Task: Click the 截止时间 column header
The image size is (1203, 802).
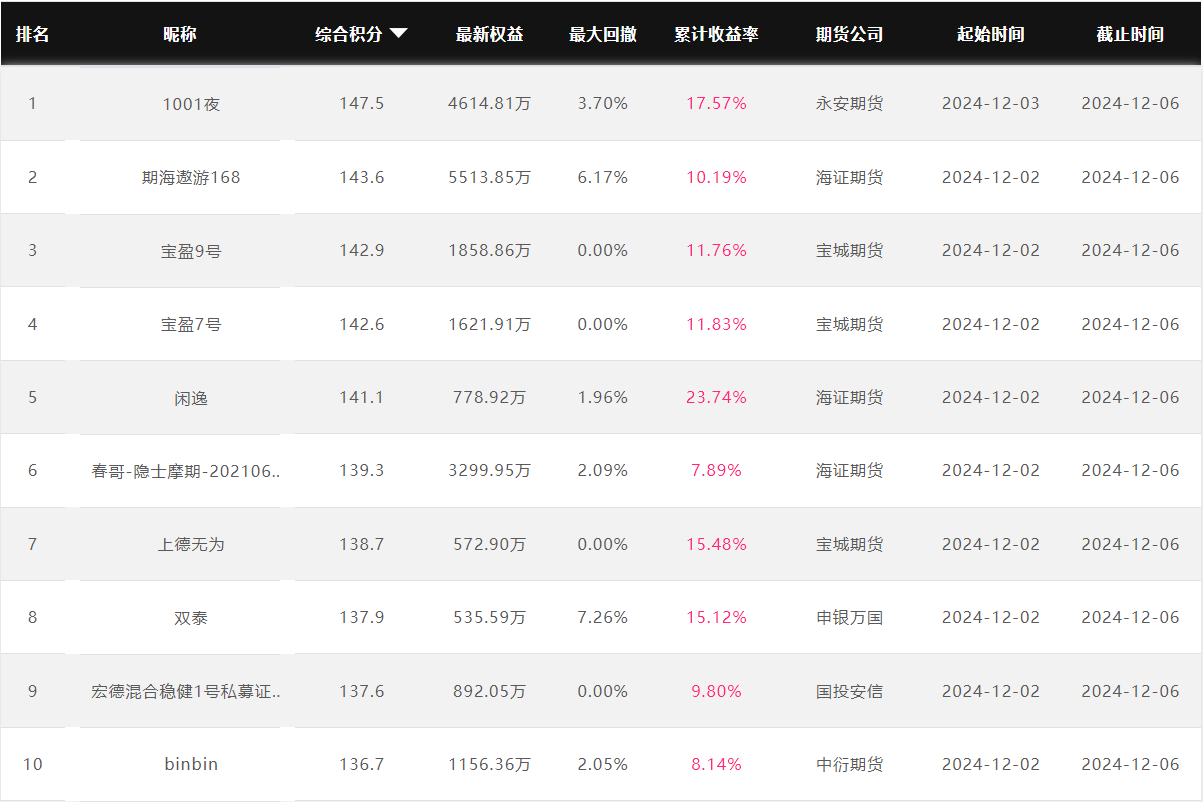Action: [1130, 34]
